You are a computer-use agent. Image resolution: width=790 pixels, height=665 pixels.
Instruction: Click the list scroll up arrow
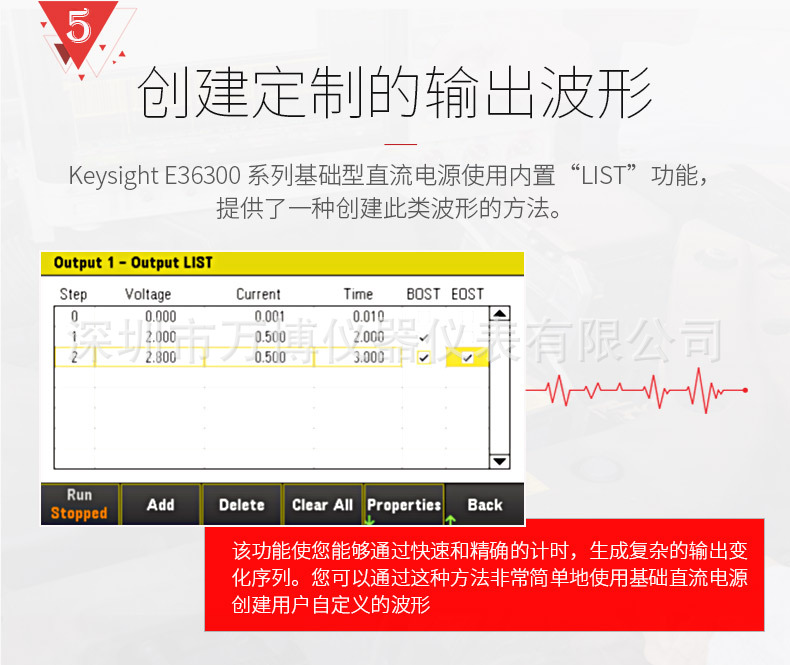pos(500,313)
